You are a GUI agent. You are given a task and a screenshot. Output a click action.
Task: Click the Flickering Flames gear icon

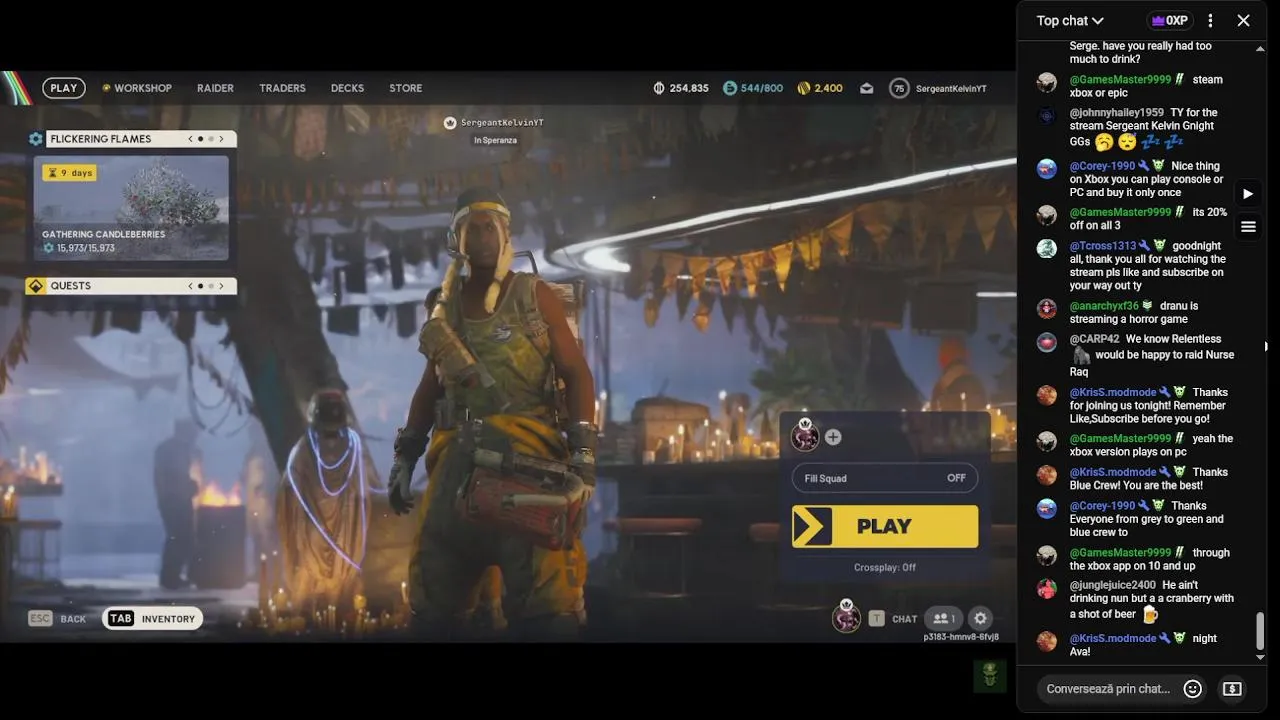(x=36, y=139)
